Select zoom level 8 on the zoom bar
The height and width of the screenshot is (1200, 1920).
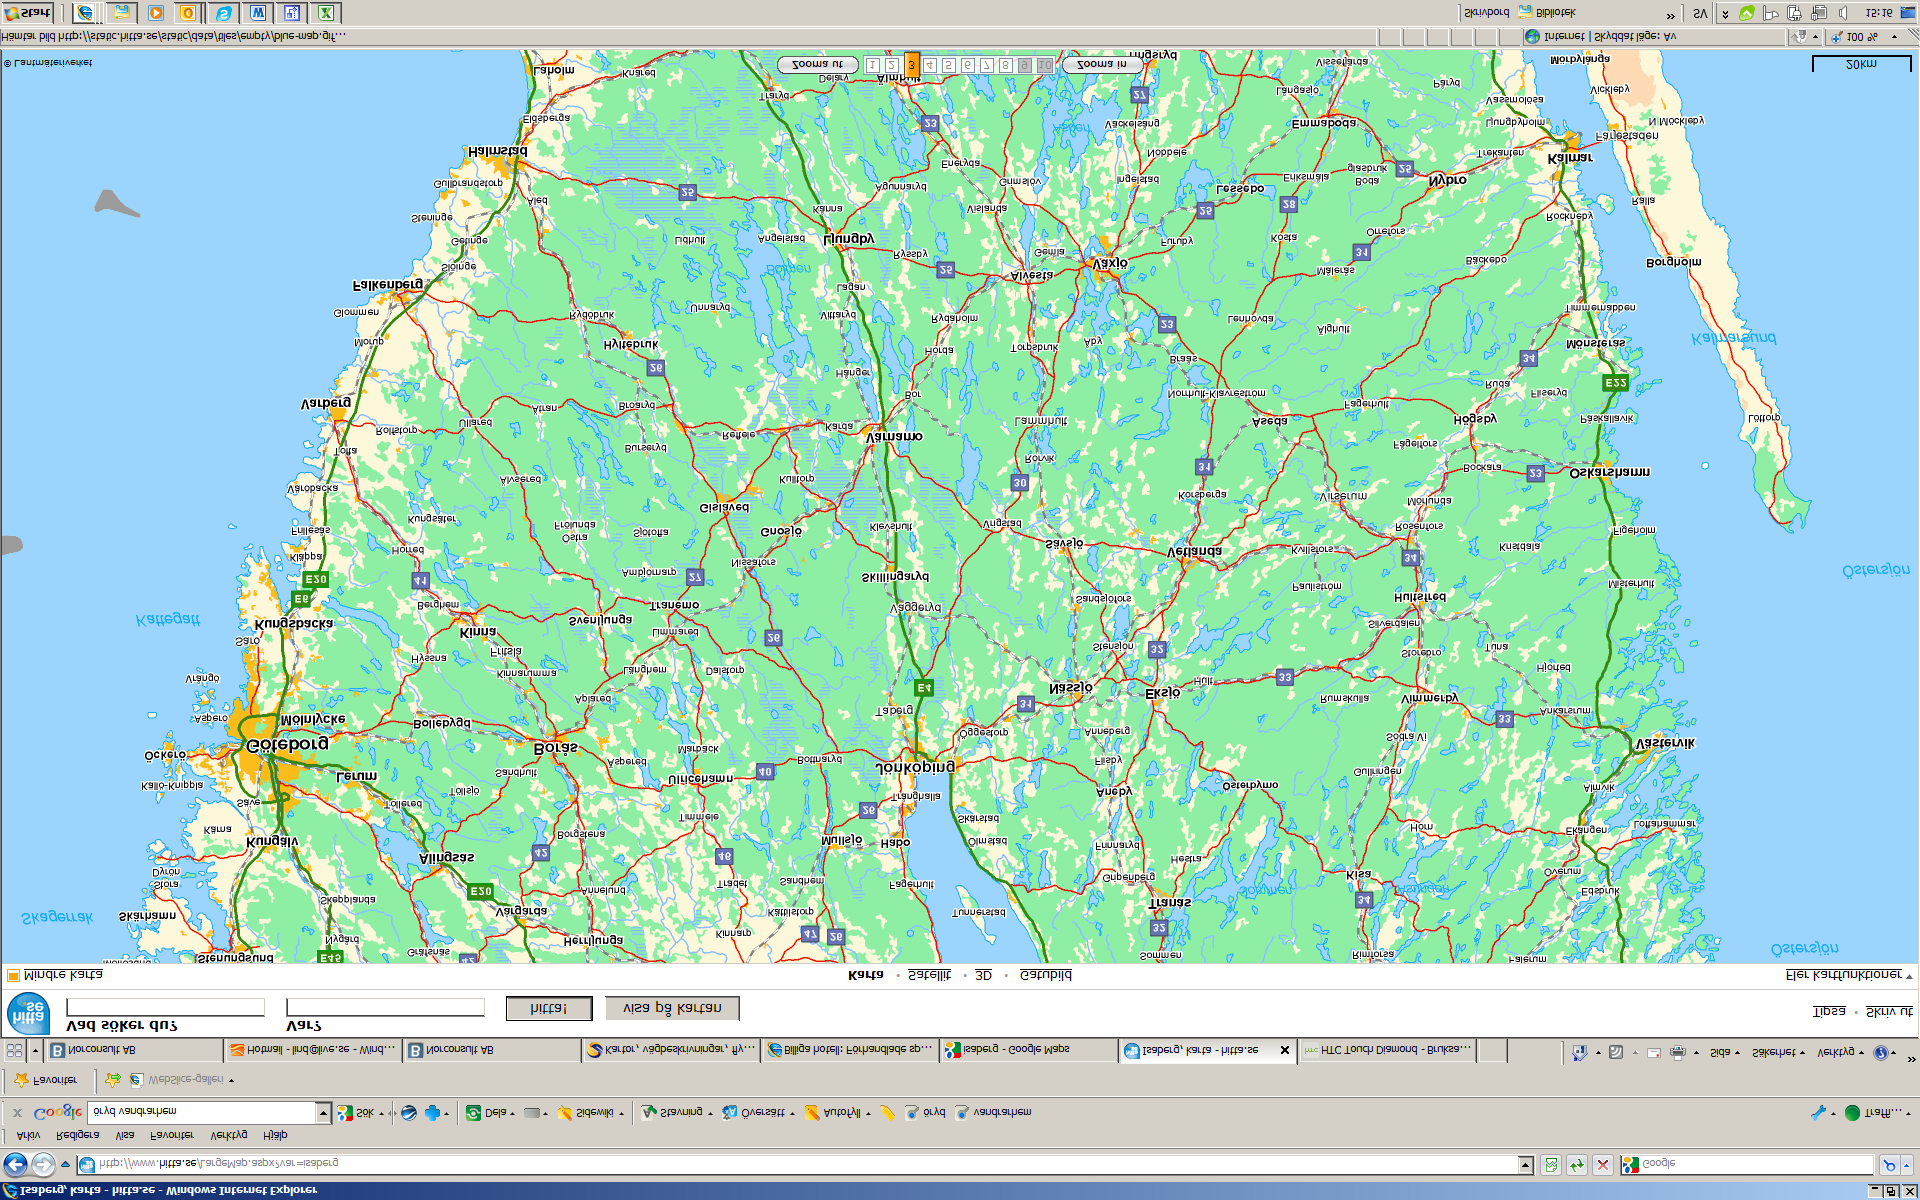click(x=1006, y=65)
